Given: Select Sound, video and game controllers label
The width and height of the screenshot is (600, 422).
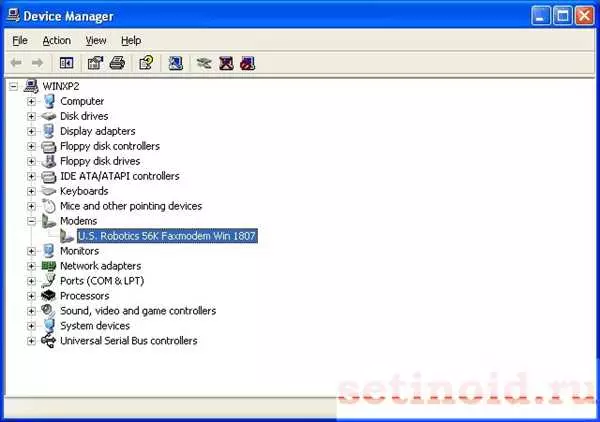Looking at the screenshot, I should [x=138, y=311].
